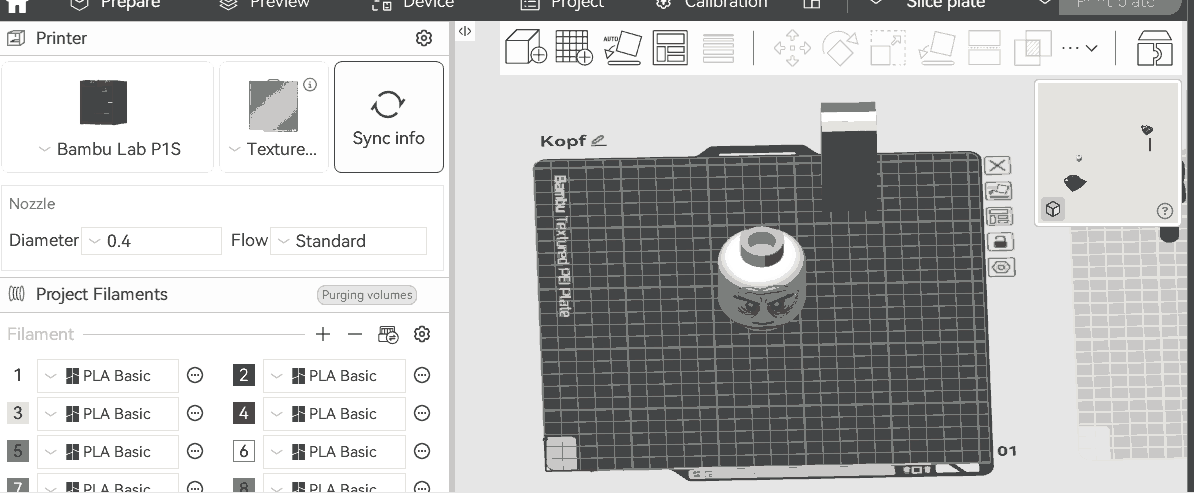Click more options for filament 4
1194x493 pixels.
422,413
